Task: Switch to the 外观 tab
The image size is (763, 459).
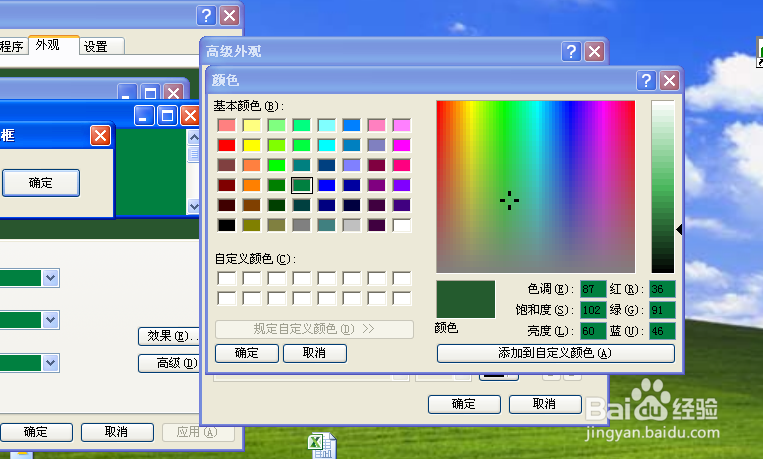Action: click(x=54, y=45)
